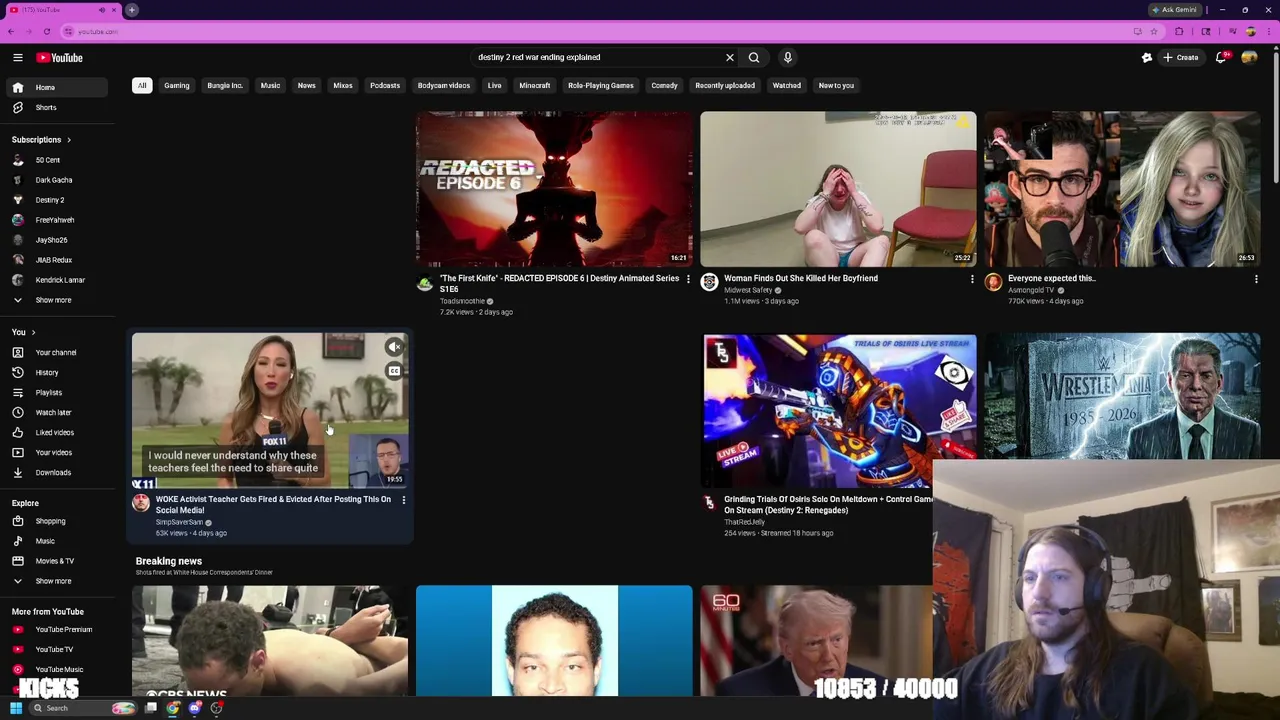This screenshot has width=1280, height=720.
Task: Click the icon left of Create
Action: coord(1147,58)
